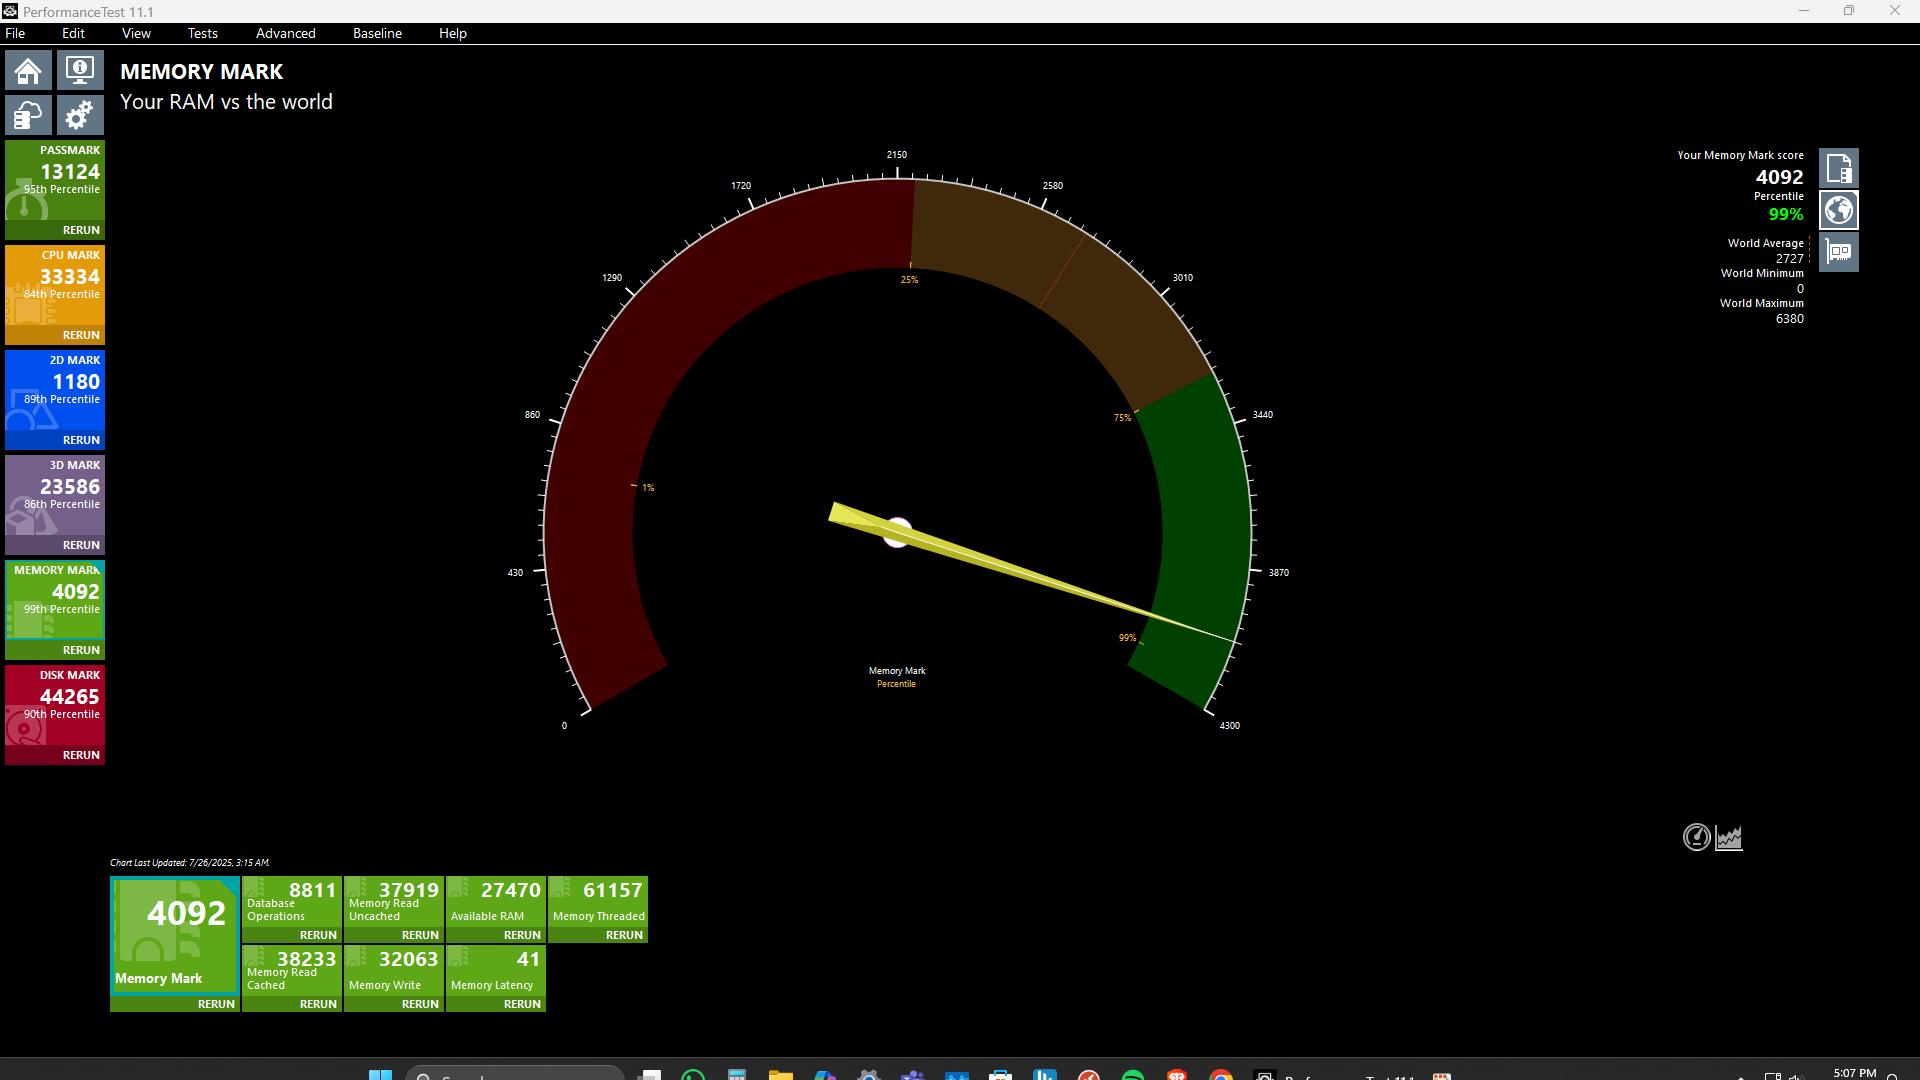
Task: Open the Edit menu
Action: (x=73, y=33)
